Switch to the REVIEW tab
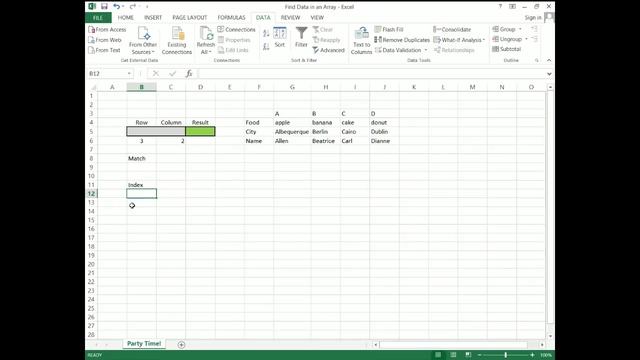640x360 pixels. tap(290, 18)
